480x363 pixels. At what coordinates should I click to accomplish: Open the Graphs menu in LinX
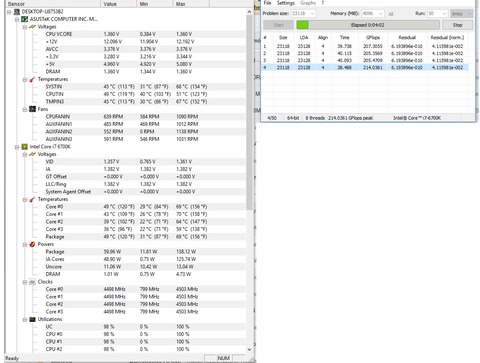(x=308, y=3)
